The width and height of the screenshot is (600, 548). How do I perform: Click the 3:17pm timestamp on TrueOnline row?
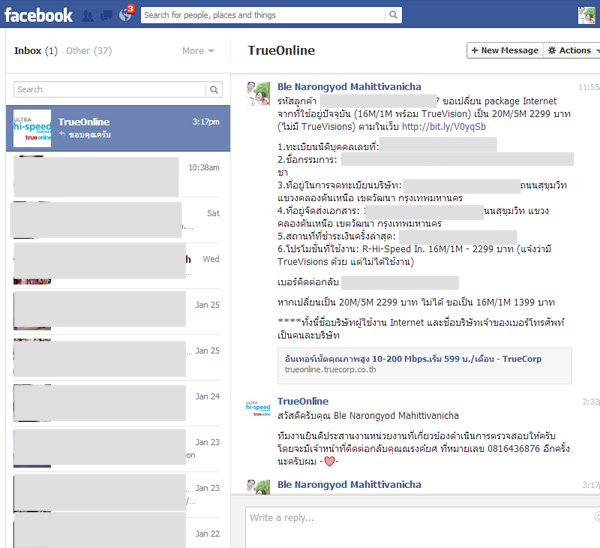point(206,122)
